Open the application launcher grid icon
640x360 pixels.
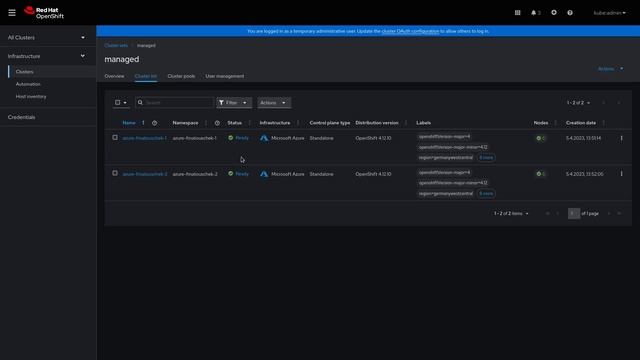(518, 13)
